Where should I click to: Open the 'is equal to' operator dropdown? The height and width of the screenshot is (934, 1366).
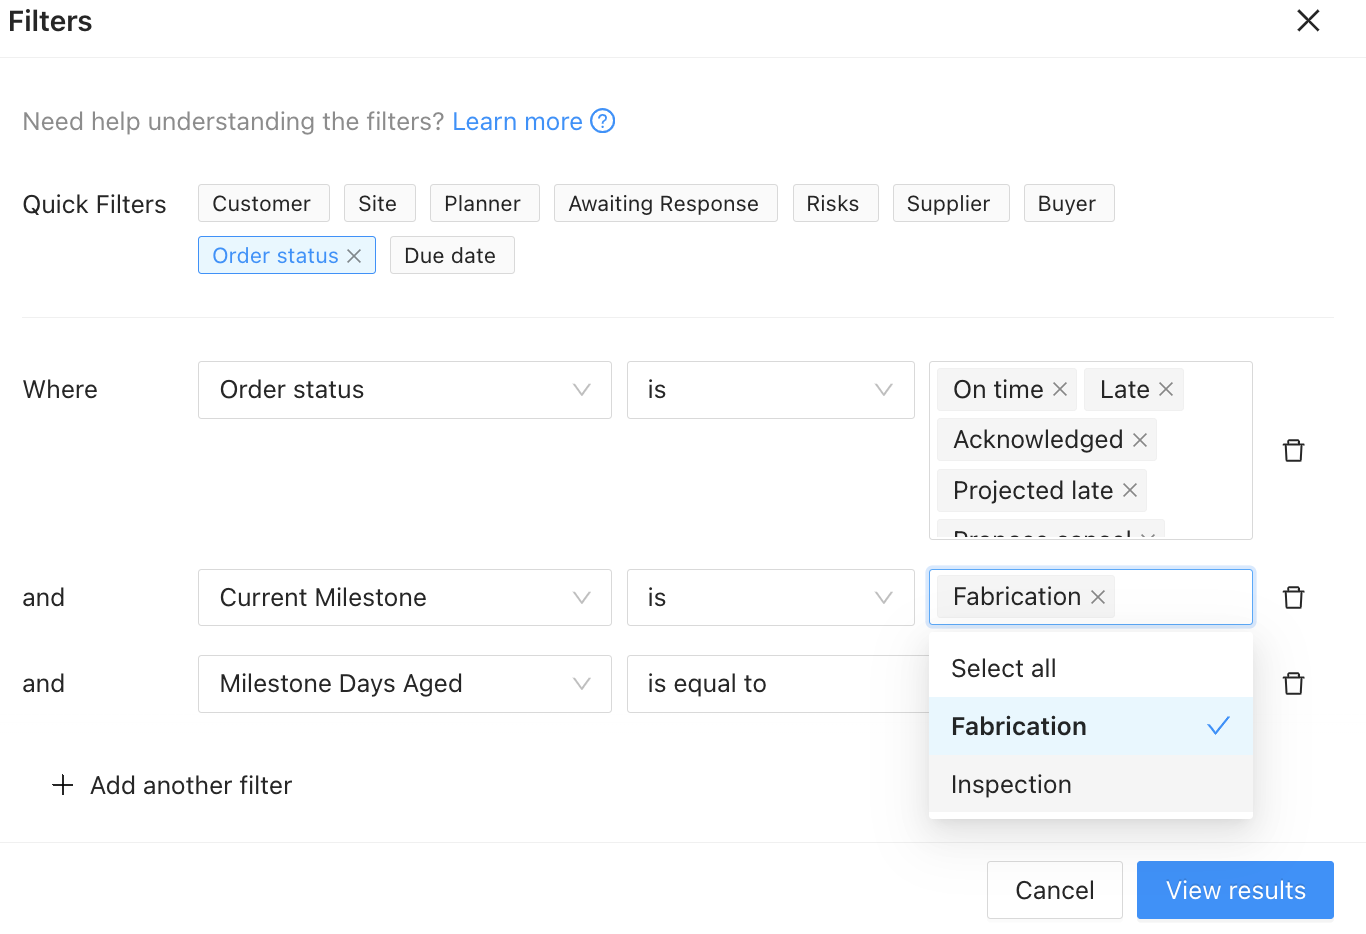click(777, 684)
